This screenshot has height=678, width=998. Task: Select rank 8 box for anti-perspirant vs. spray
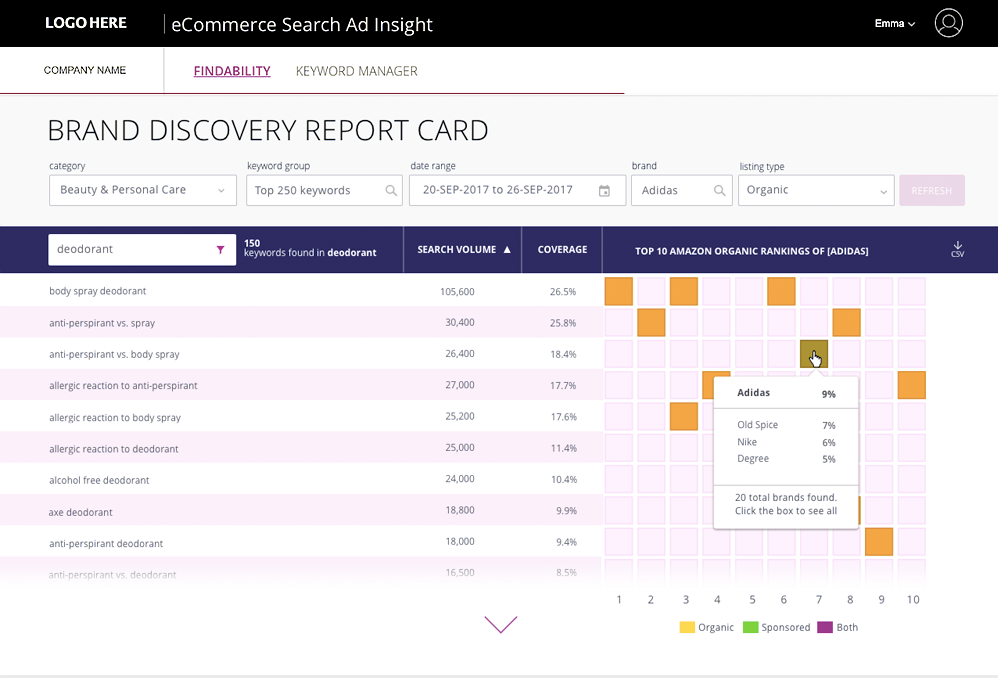(x=847, y=322)
